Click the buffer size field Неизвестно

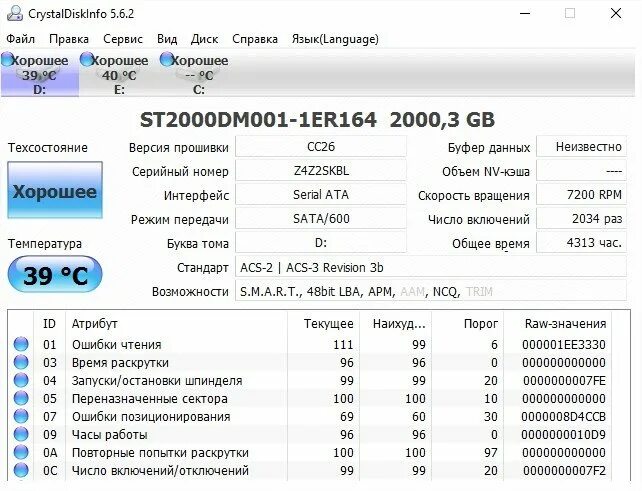(x=581, y=147)
